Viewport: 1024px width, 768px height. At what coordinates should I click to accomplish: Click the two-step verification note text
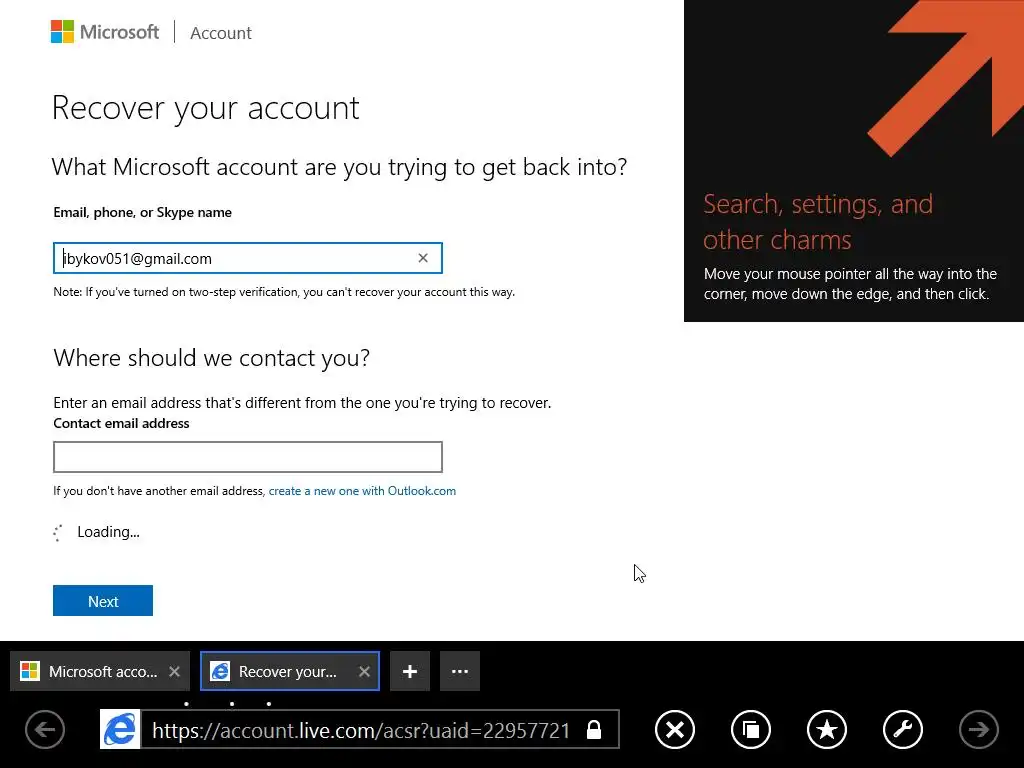point(284,292)
